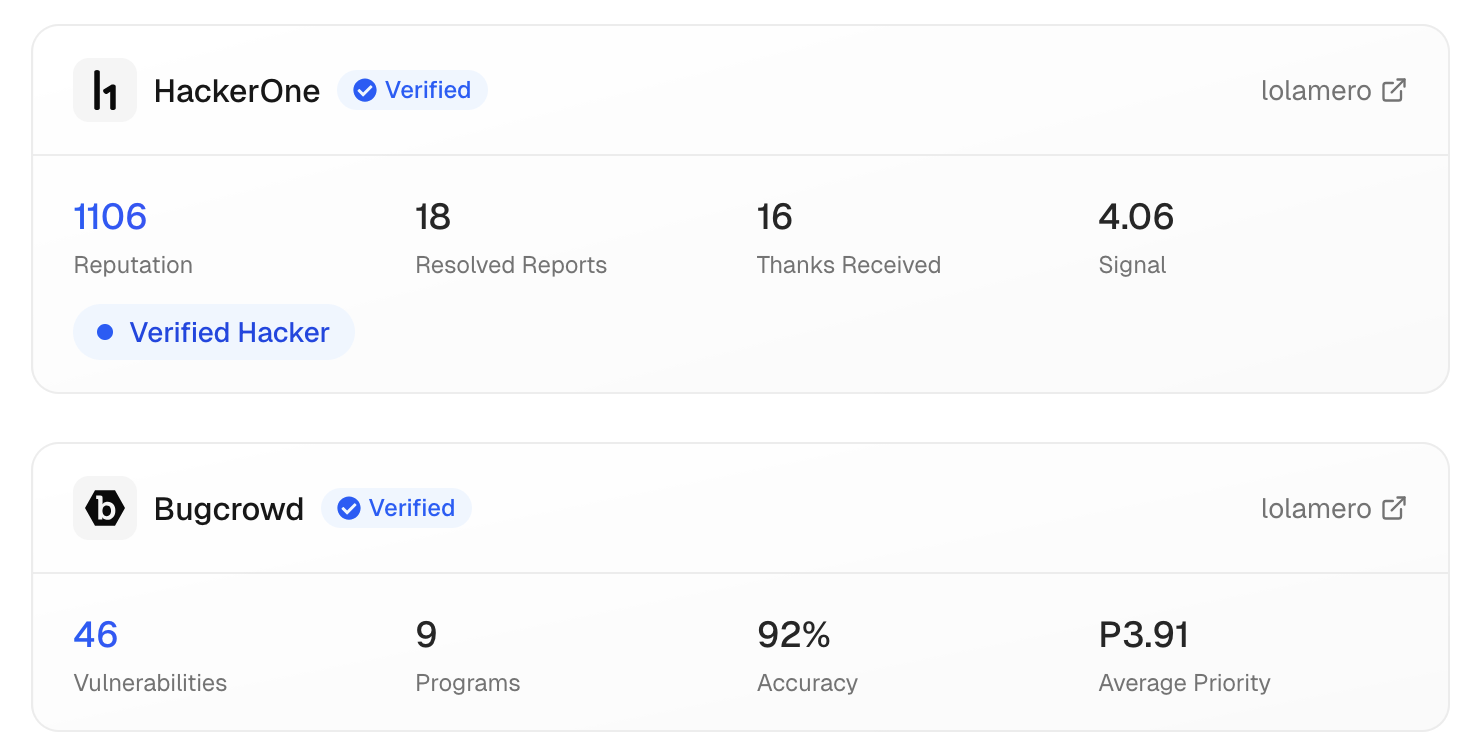Click the 9 Programs stat
This screenshot has height=754, width=1480.
point(427,635)
